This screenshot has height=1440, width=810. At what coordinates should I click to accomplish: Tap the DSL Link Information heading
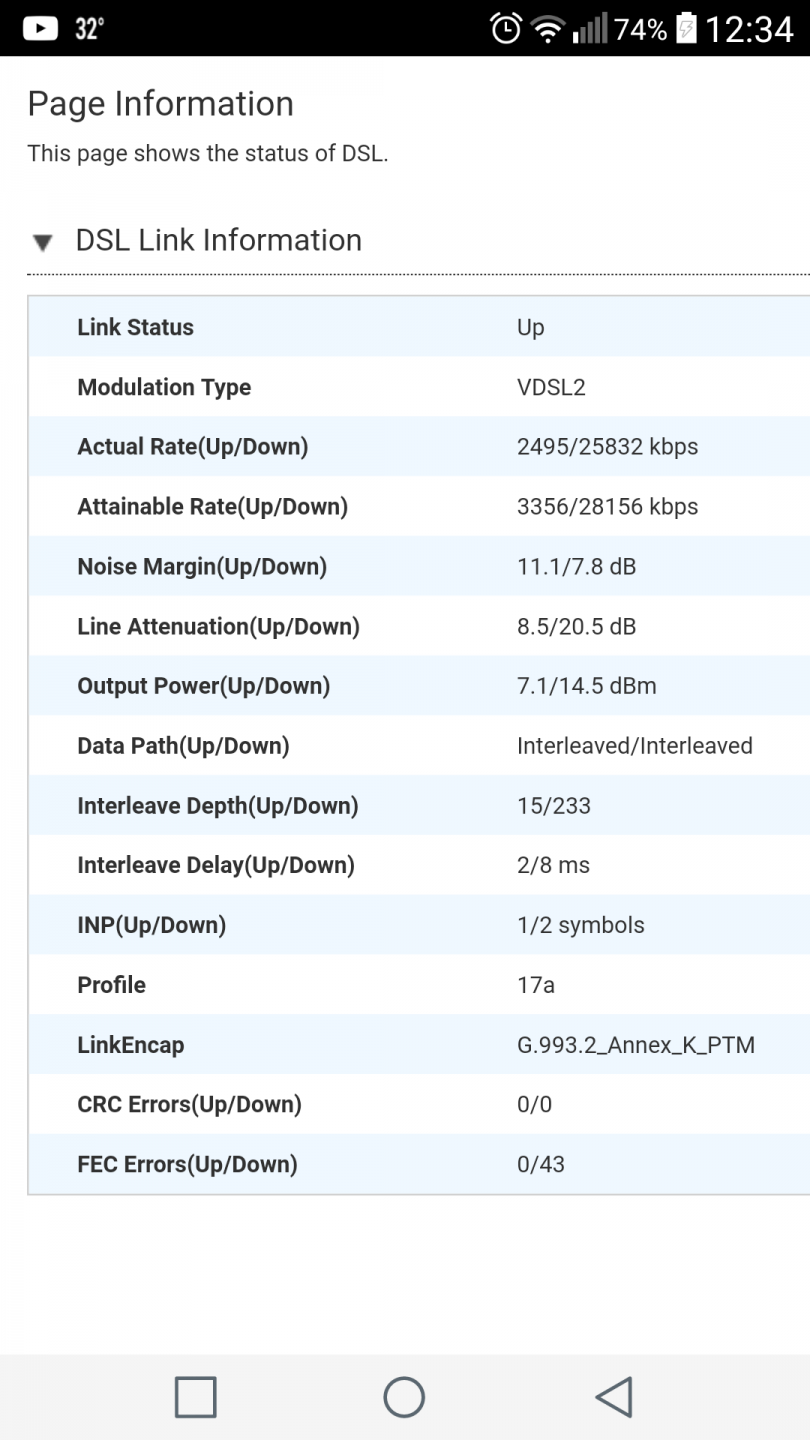point(218,240)
